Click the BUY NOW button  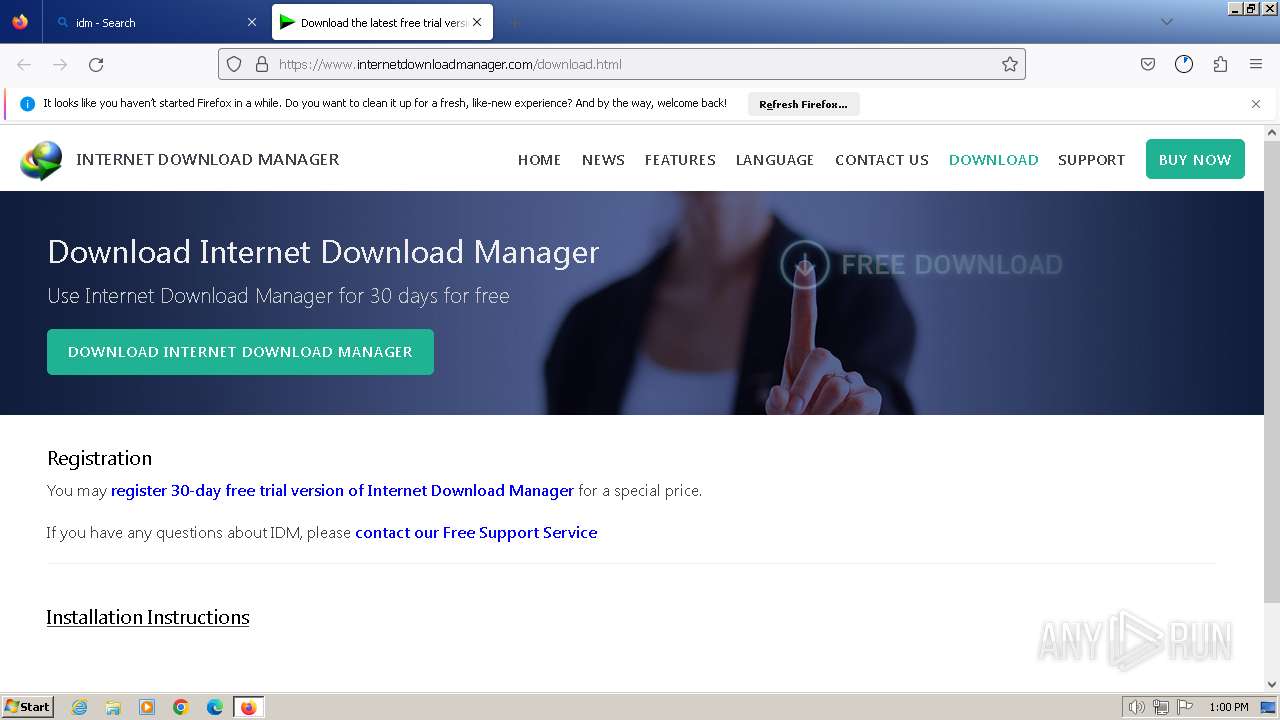pyautogui.click(x=1195, y=159)
